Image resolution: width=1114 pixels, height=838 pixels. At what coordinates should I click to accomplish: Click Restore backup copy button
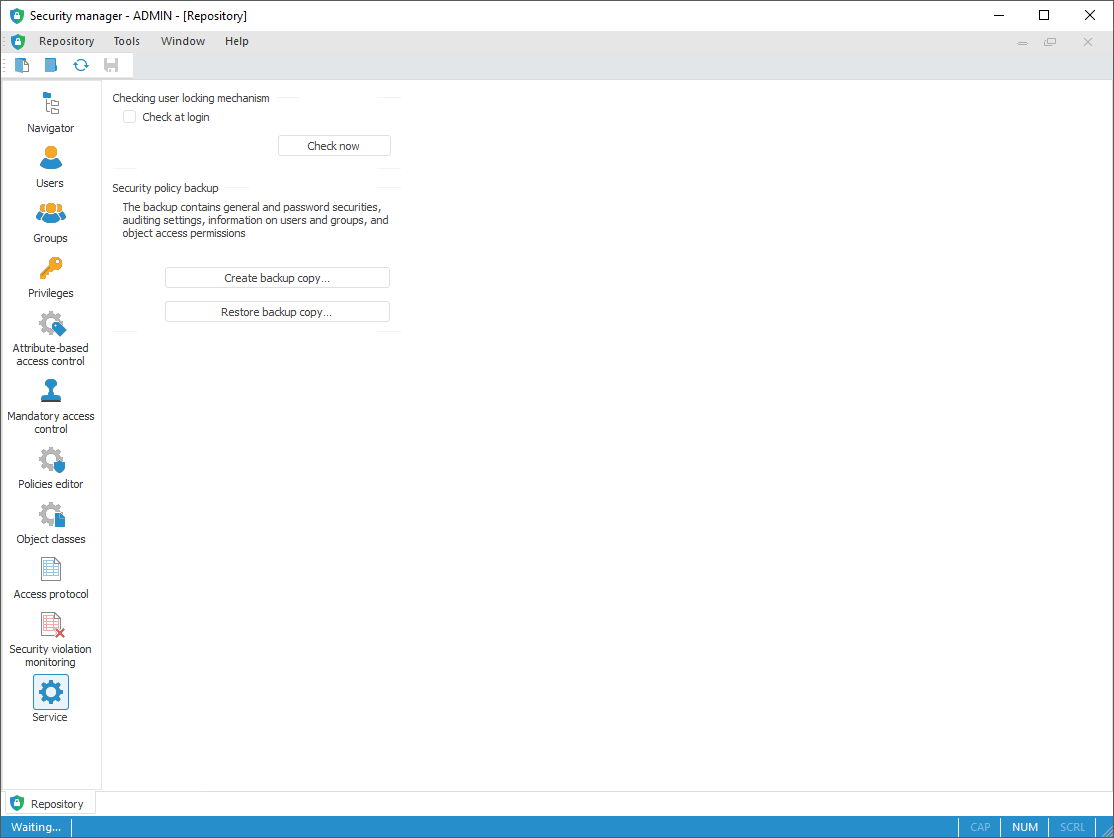coord(277,312)
